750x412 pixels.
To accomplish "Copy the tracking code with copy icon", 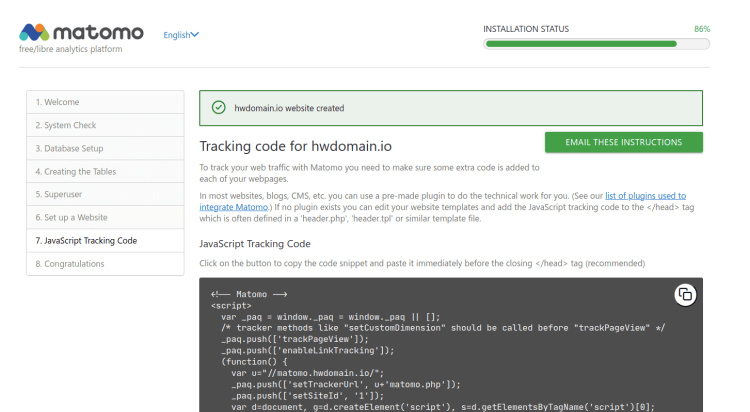I will coord(685,294).
